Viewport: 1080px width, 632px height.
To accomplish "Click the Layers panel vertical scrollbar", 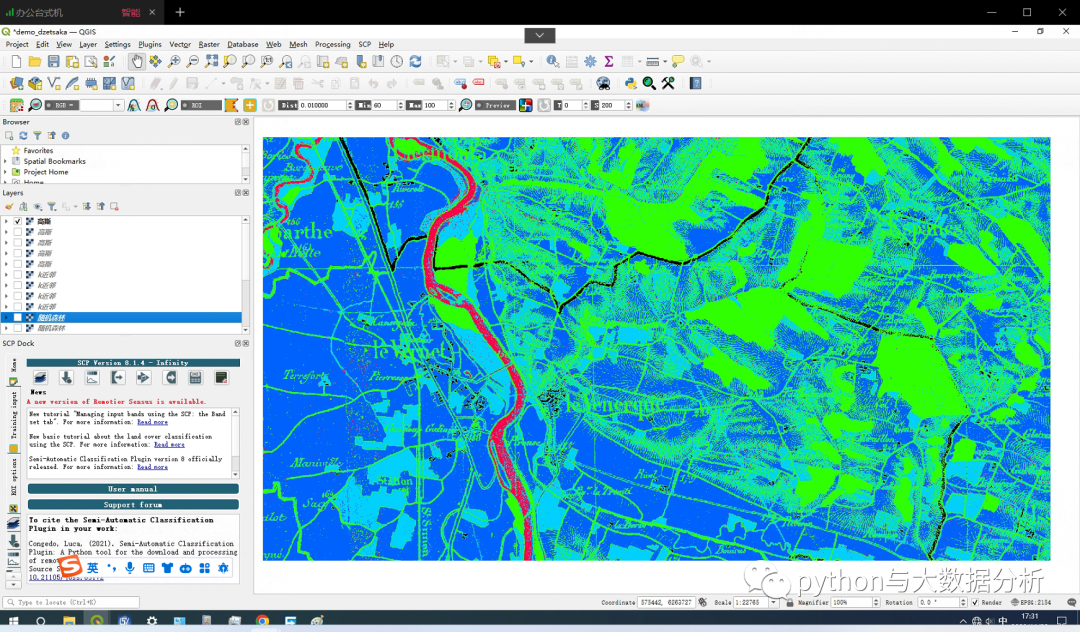I will coord(246,275).
